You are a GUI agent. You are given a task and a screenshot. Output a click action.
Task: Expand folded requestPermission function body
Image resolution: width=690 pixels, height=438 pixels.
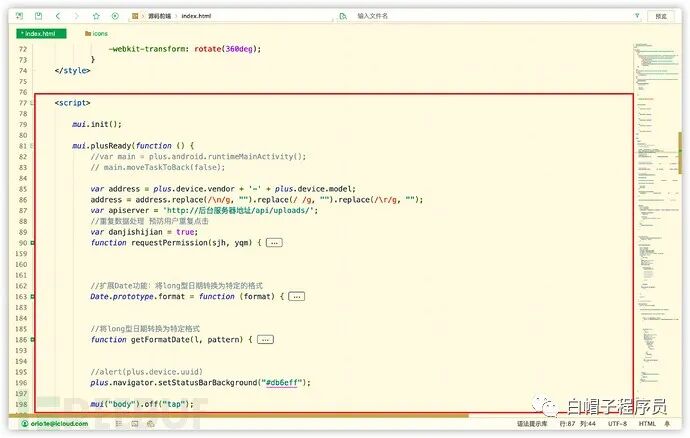274,243
